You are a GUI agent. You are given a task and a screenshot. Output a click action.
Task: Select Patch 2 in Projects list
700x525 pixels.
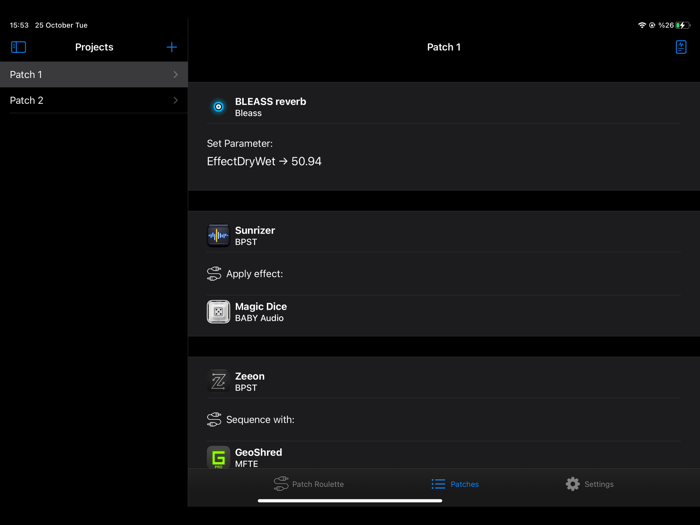[x=94, y=100]
